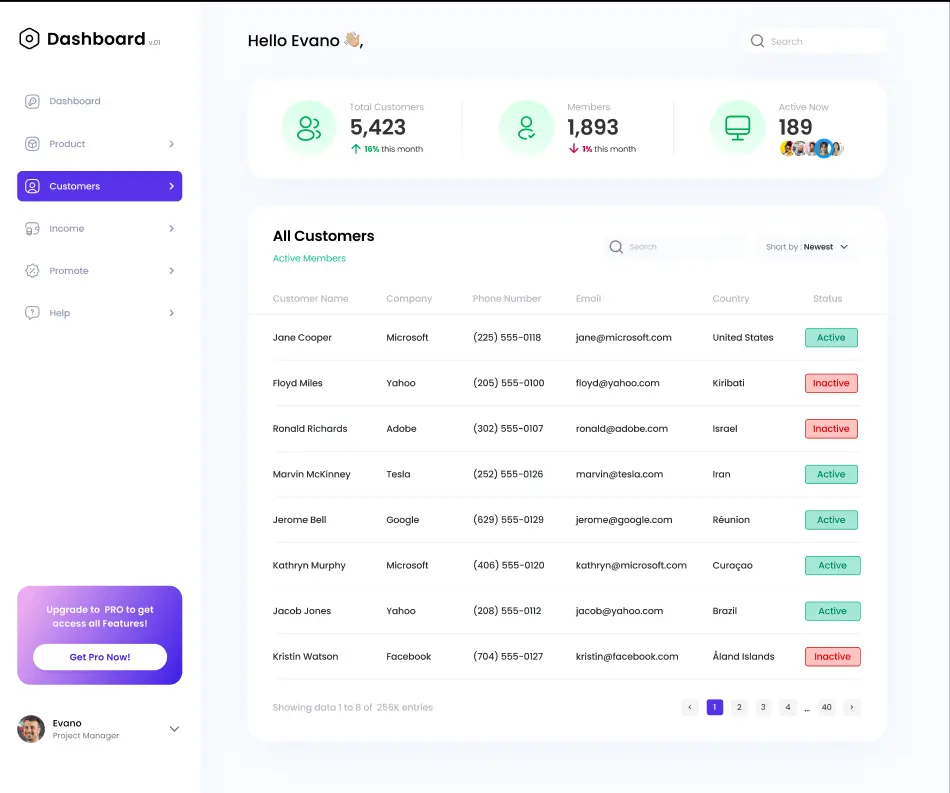Expand the Product sidebar section chevron
The image size is (950, 793).
tap(170, 144)
